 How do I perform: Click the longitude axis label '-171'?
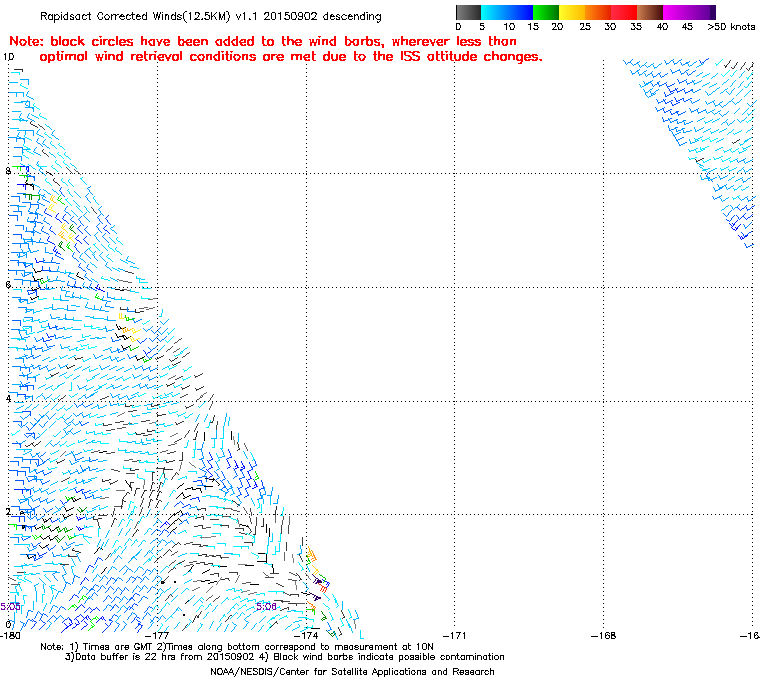pos(455,636)
